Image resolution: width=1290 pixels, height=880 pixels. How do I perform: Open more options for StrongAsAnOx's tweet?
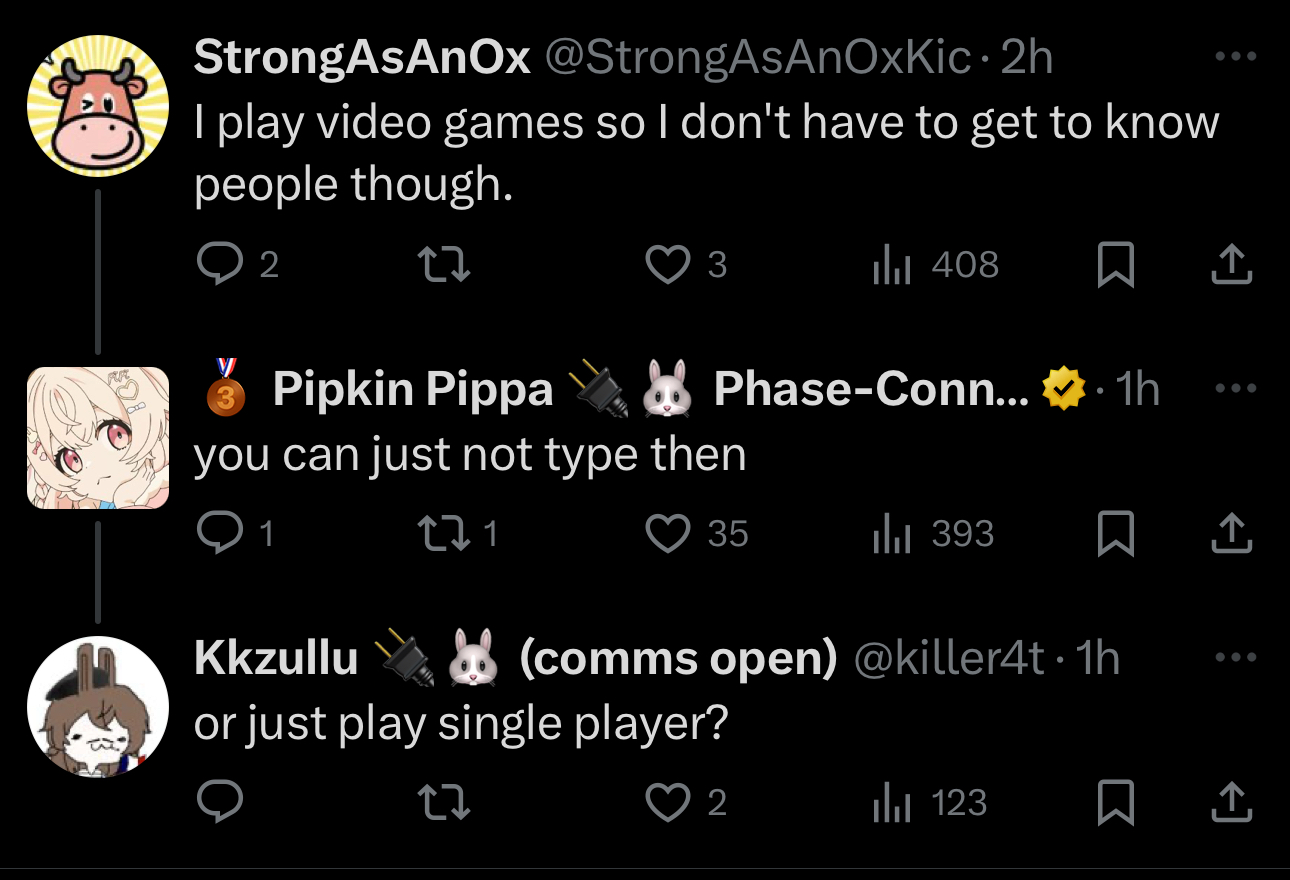coord(1235,58)
